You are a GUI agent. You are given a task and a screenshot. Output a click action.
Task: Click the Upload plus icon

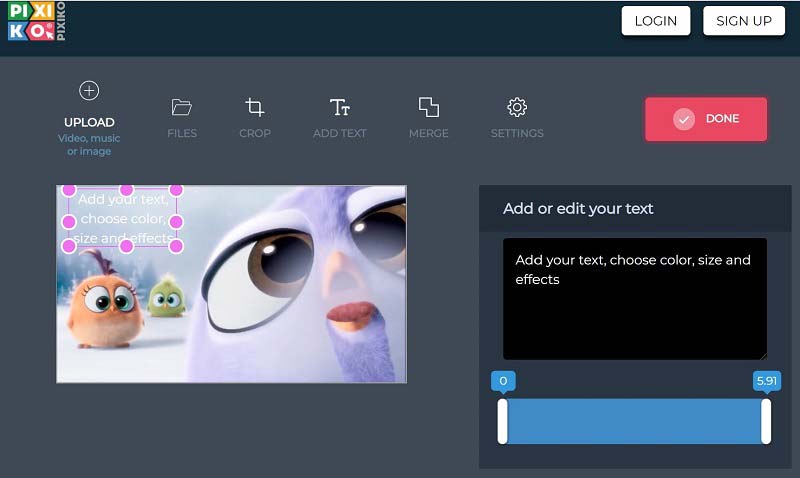coord(89,91)
